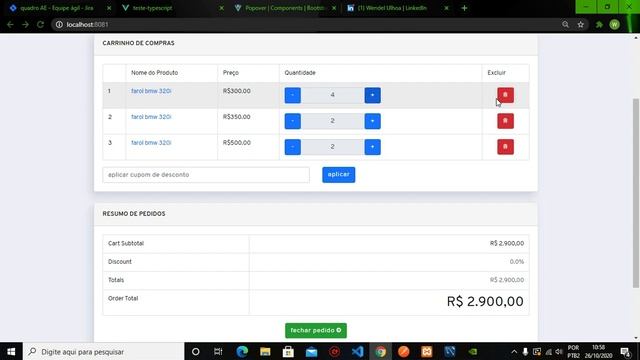Click the fechar pedido green button
640x360 pixels.
(316, 330)
